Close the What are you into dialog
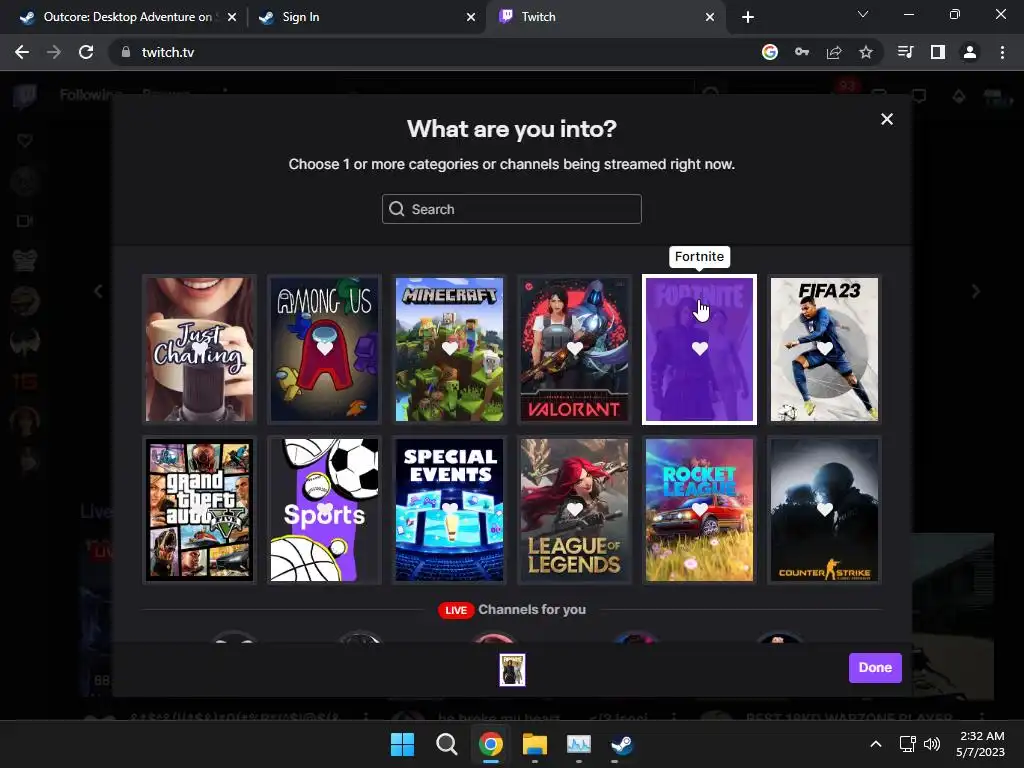The height and width of the screenshot is (768, 1024). coord(887,119)
